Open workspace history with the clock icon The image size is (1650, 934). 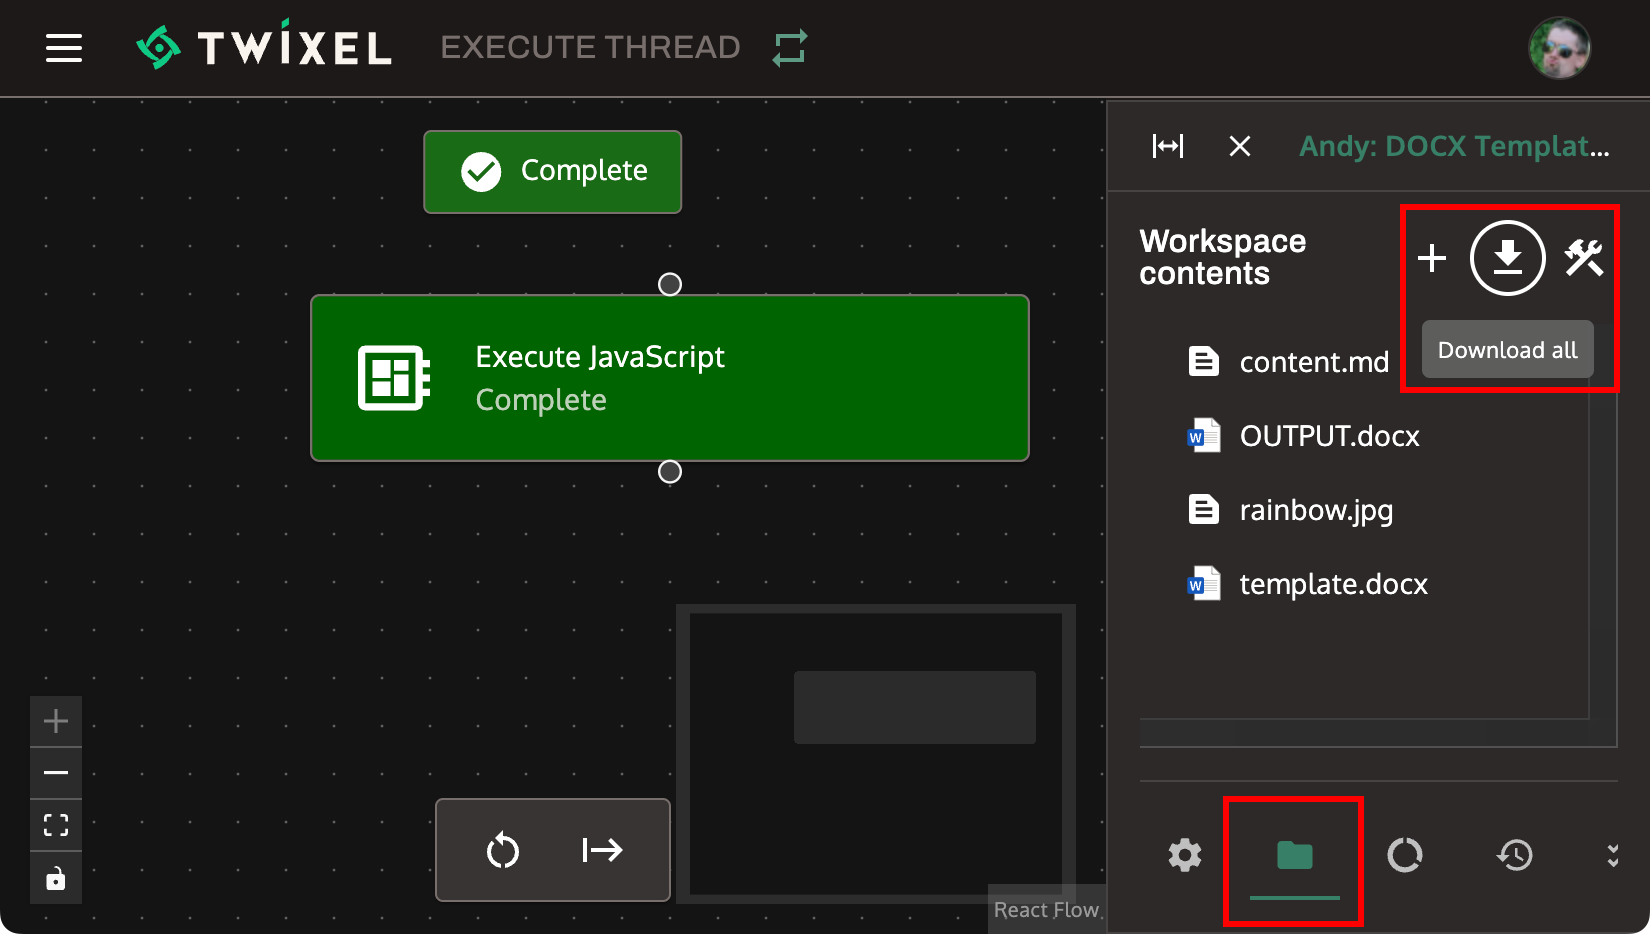click(x=1515, y=855)
